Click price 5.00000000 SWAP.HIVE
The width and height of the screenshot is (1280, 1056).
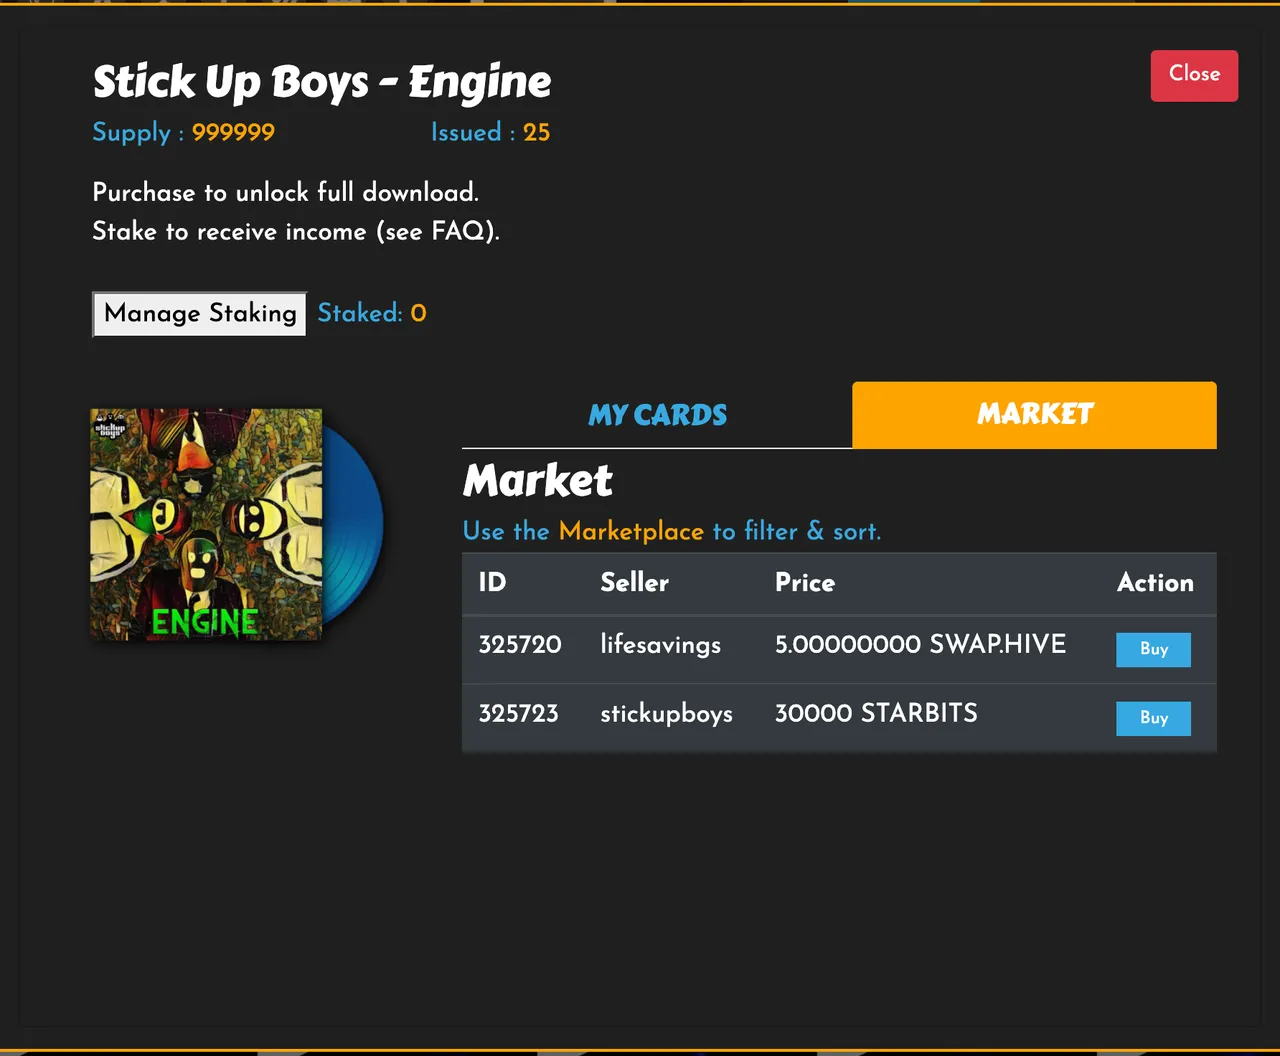(920, 645)
